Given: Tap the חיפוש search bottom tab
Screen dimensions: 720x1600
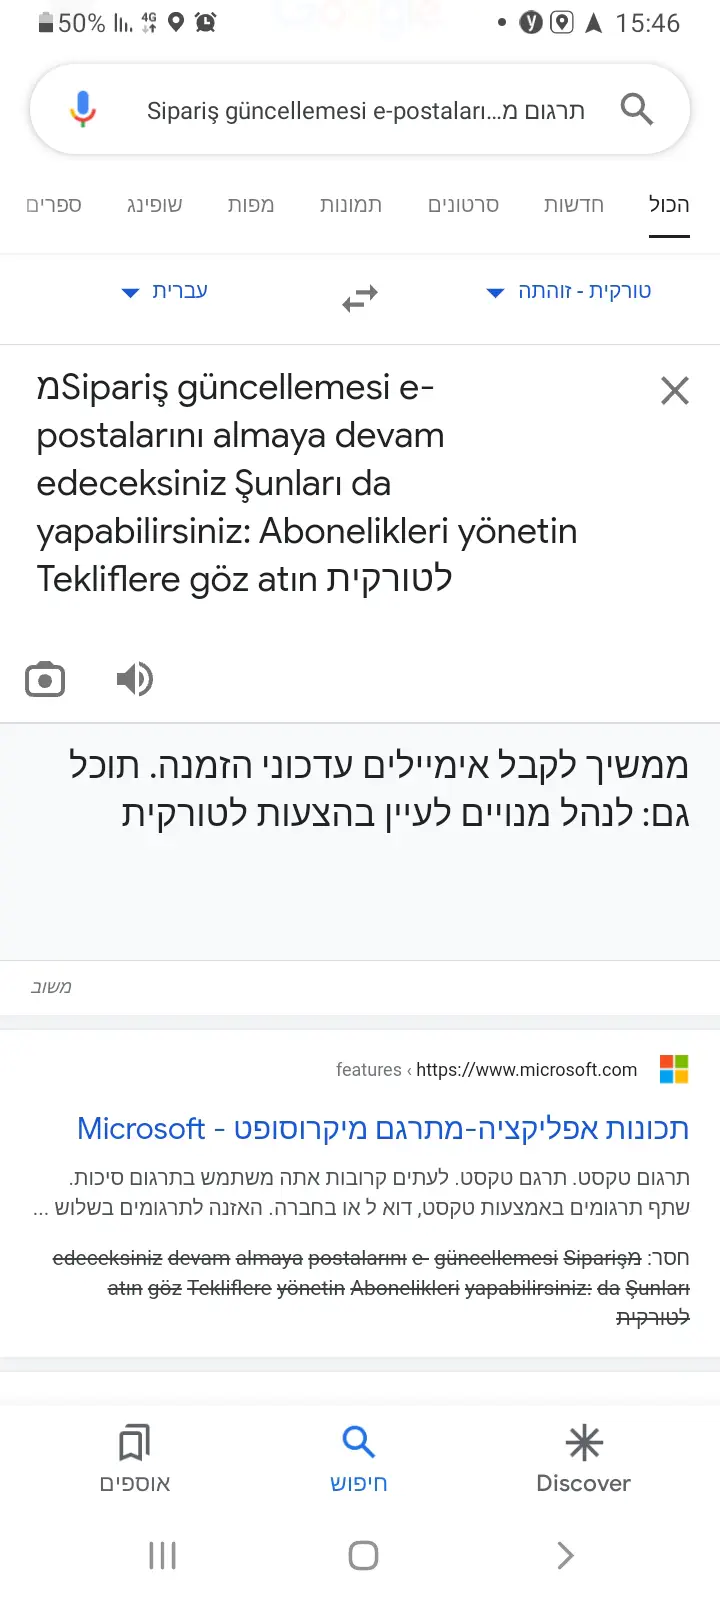Looking at the screenshot, I should click(359, 1459).
